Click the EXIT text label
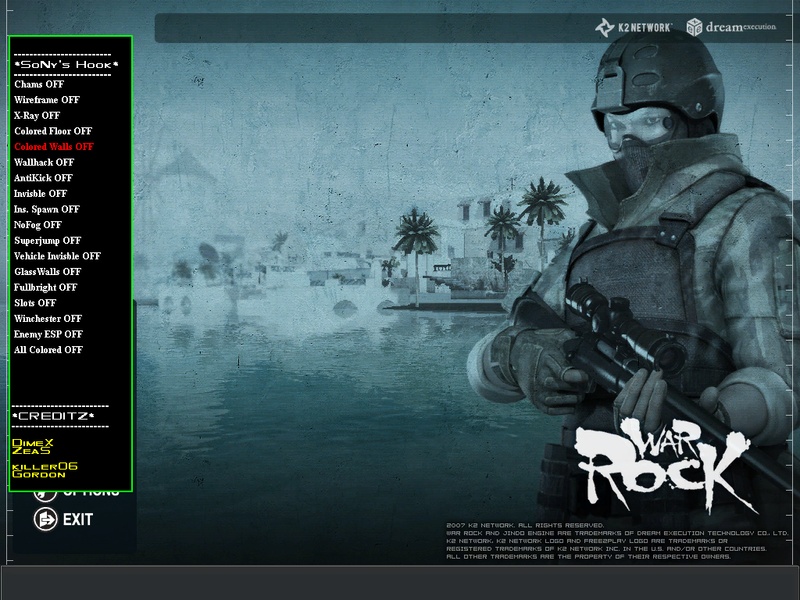The width and height of the screenshot is (800, 600). coord(78,520)
